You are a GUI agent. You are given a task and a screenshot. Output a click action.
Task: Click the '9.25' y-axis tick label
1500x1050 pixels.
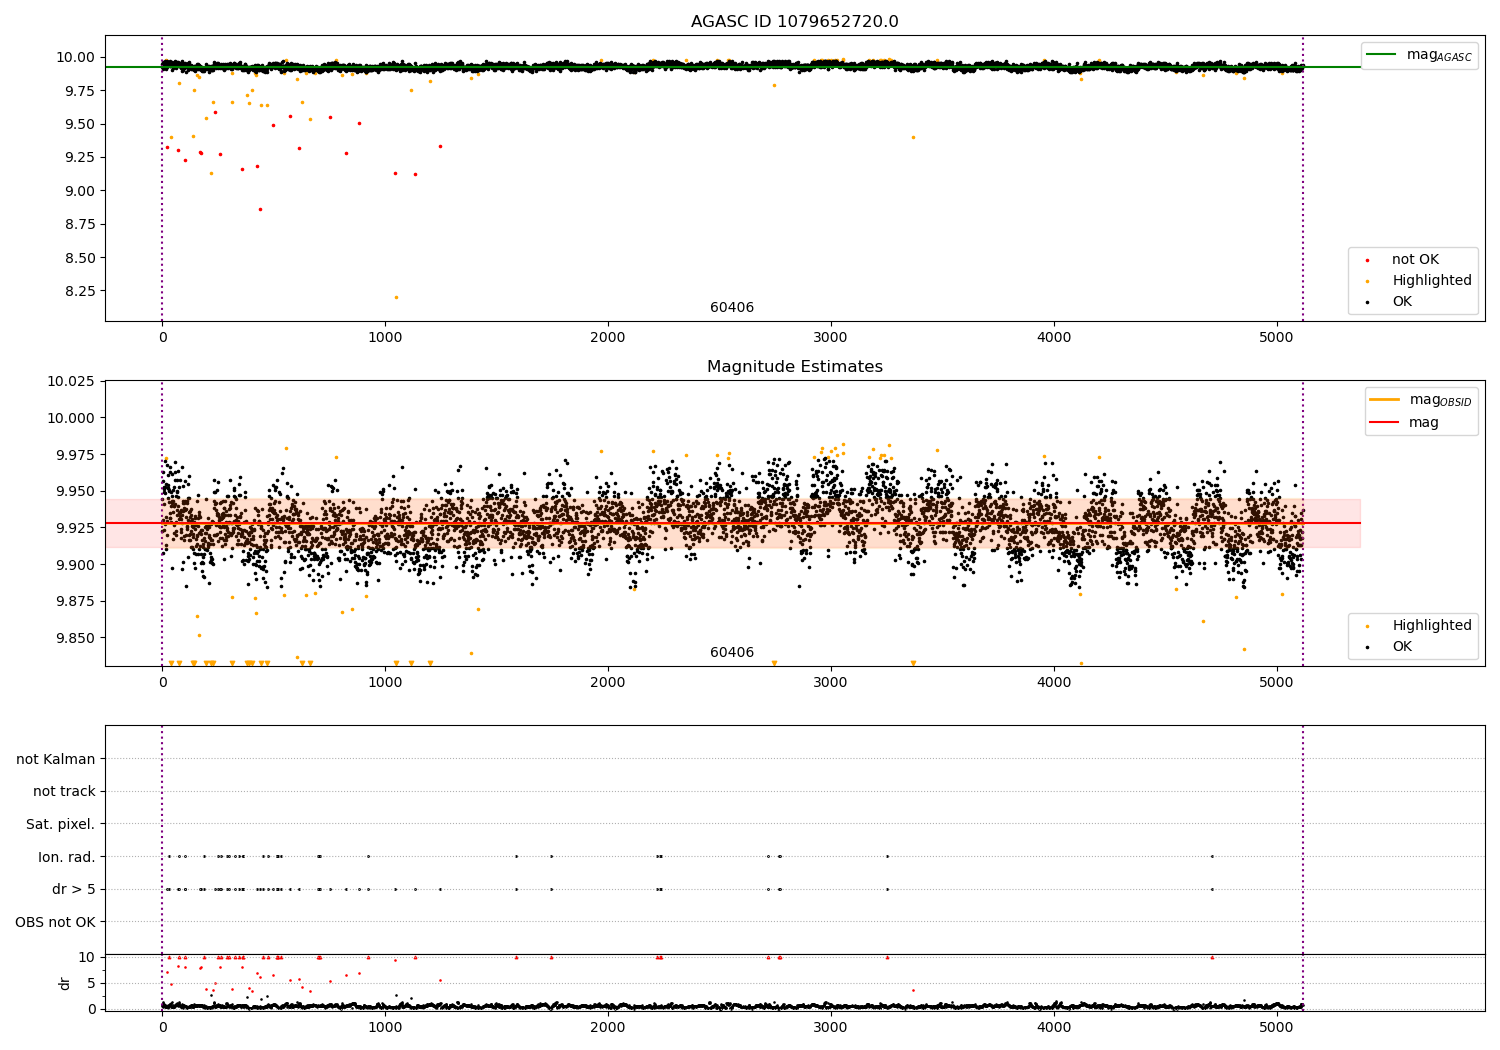click(x=80, y=158)
